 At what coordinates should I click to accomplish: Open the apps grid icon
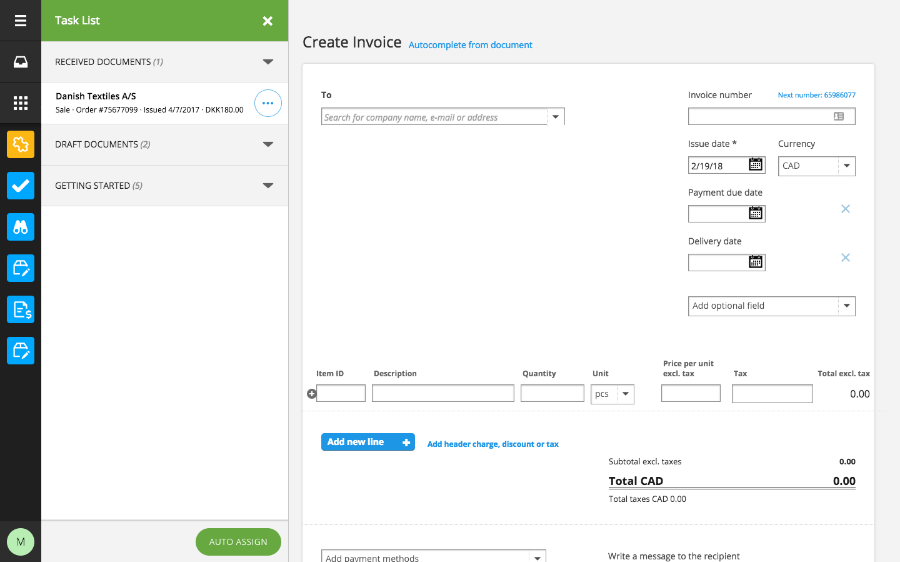(21, 103)
